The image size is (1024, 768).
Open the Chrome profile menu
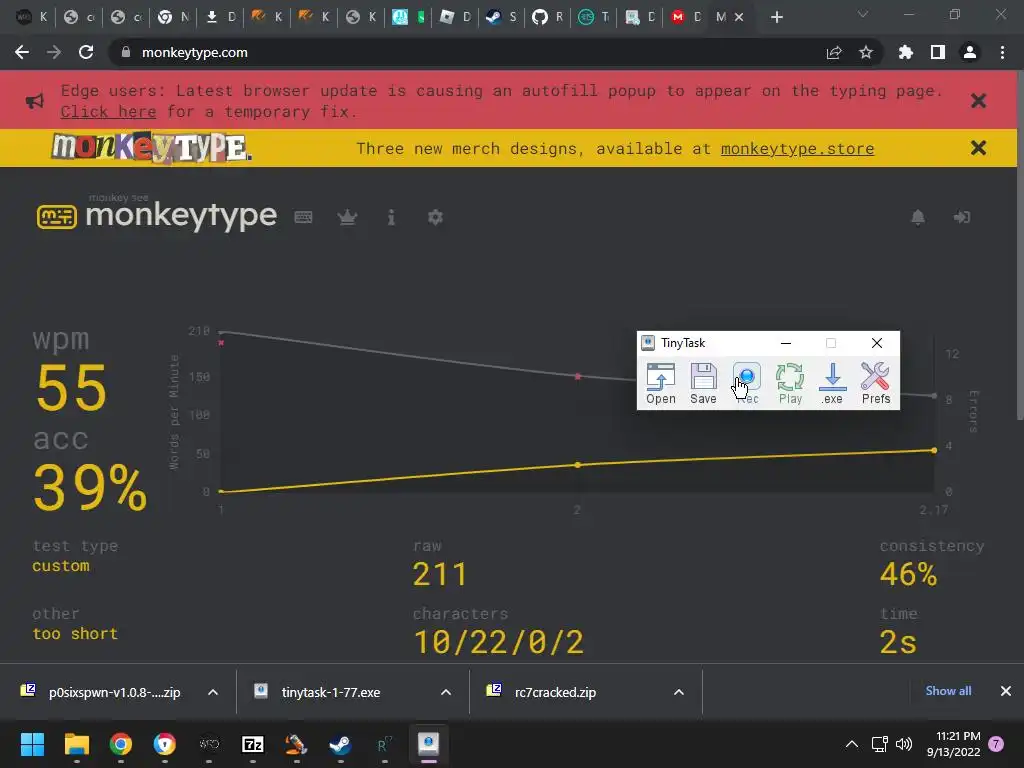pyautogui.click(x=969, y=52)
